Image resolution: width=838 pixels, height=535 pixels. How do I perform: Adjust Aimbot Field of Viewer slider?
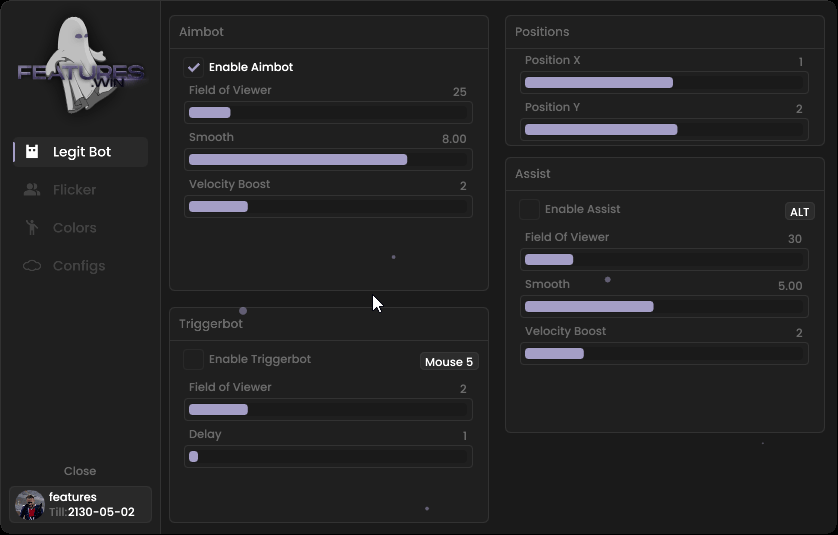pyautogui.click(x=328, y=113)
